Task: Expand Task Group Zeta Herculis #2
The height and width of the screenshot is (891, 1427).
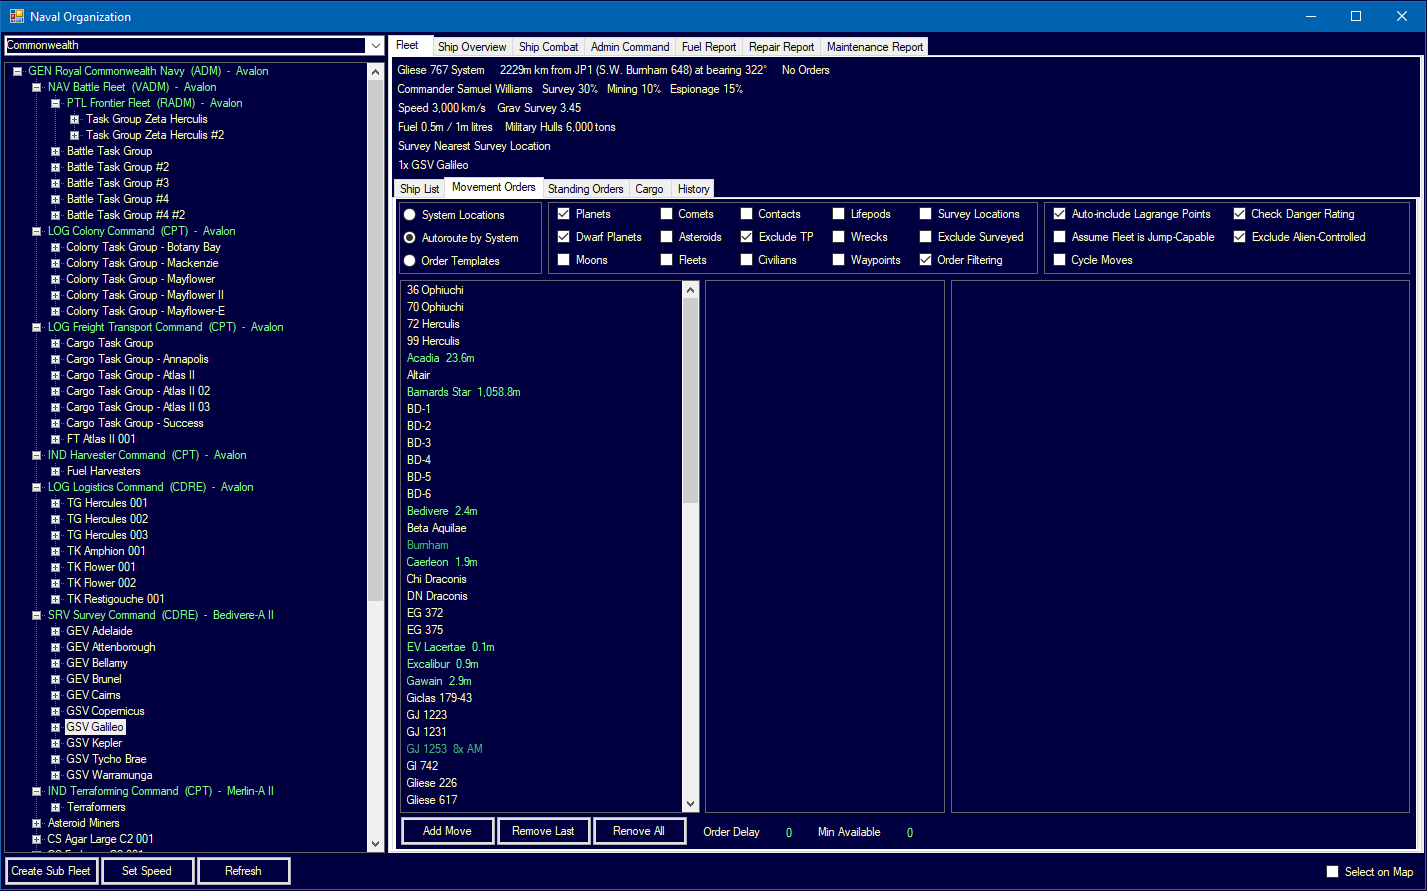Action: (x=75, y=136)
